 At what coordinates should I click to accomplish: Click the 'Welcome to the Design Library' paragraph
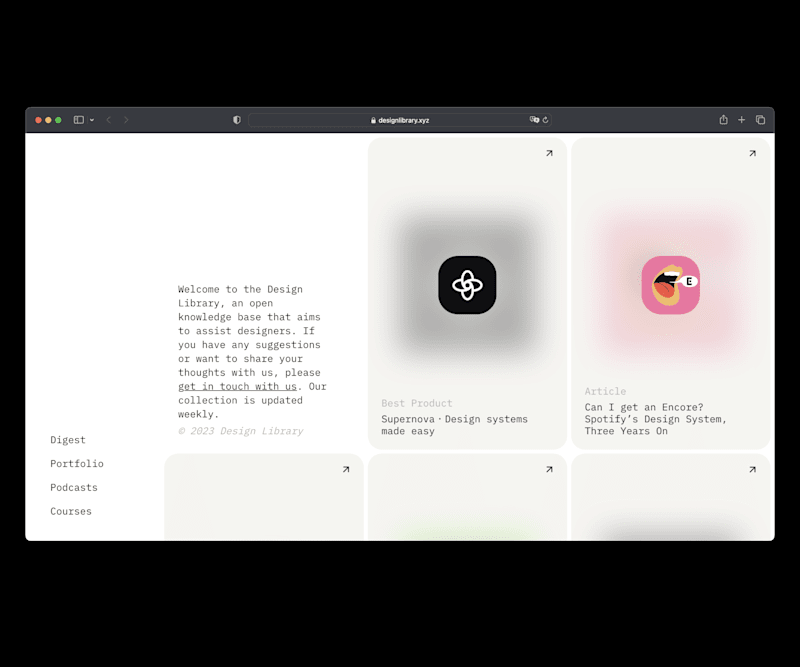(252, 352)
